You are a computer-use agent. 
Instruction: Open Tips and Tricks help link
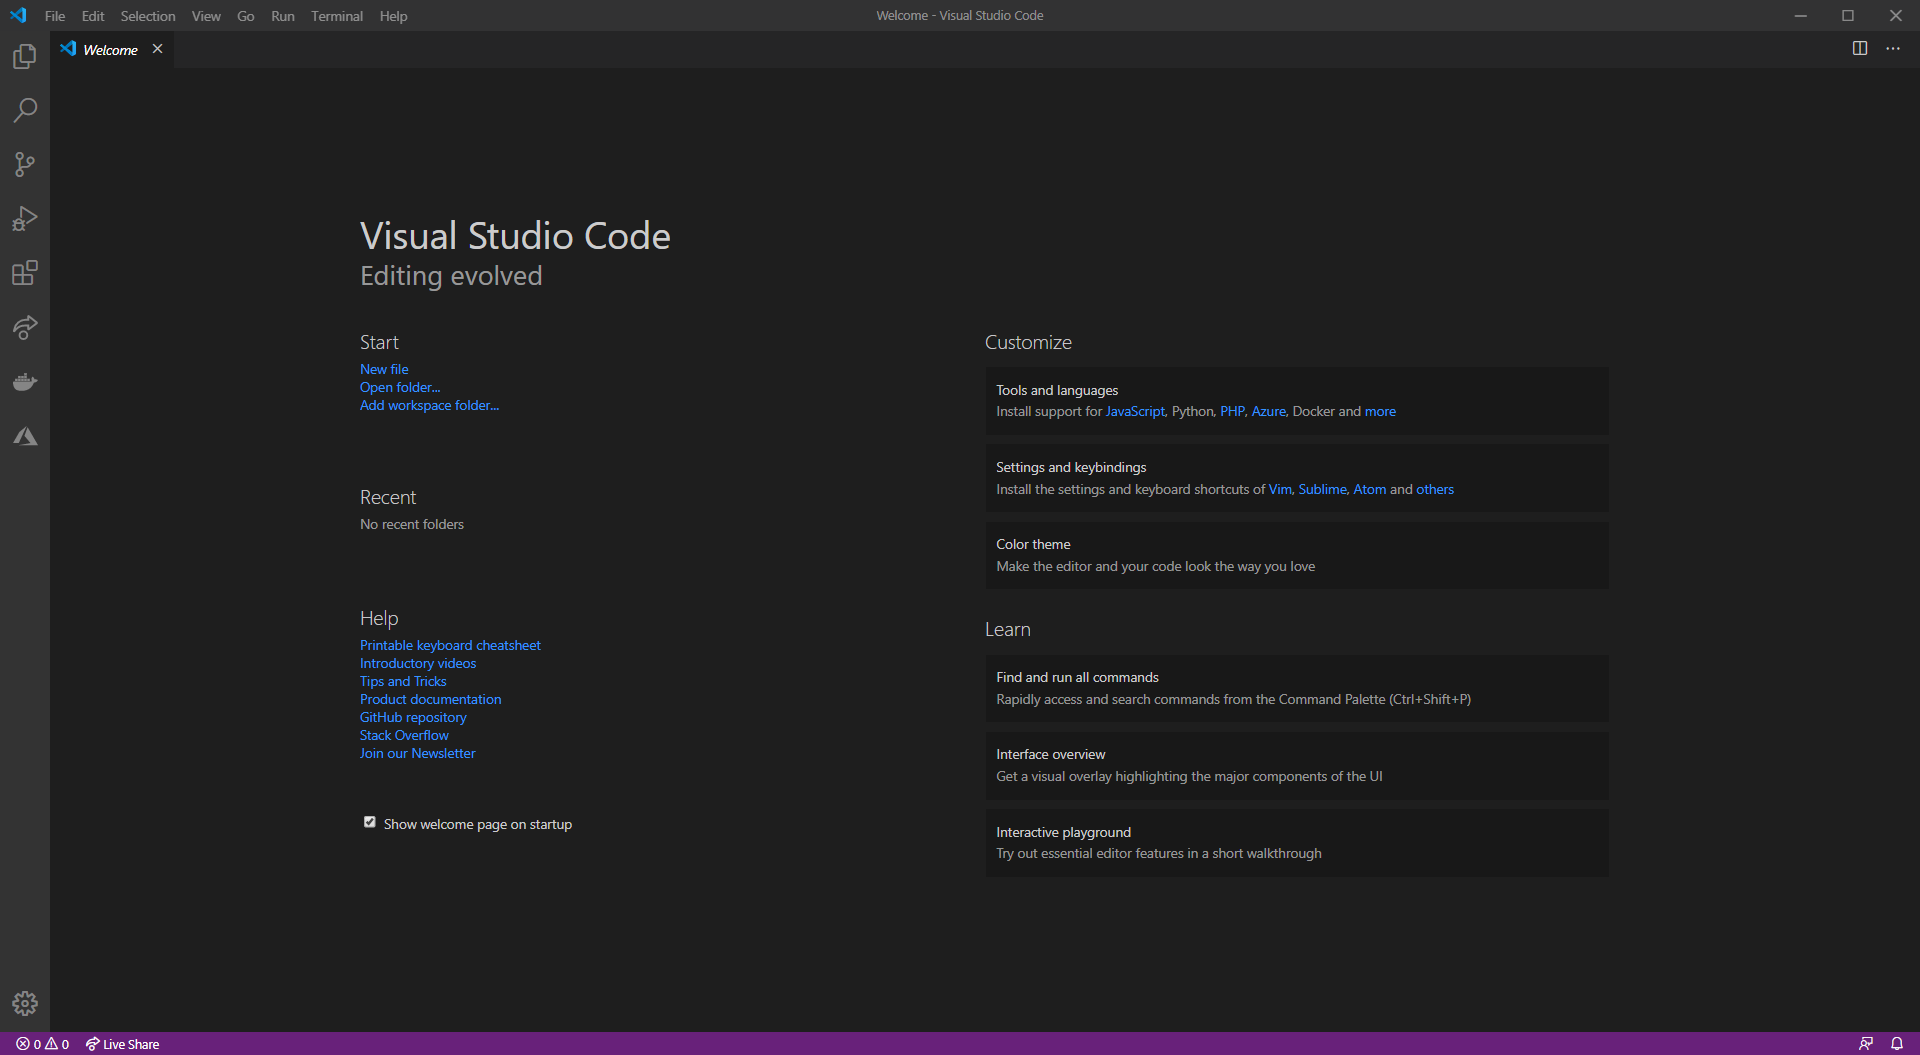point(402,681)
